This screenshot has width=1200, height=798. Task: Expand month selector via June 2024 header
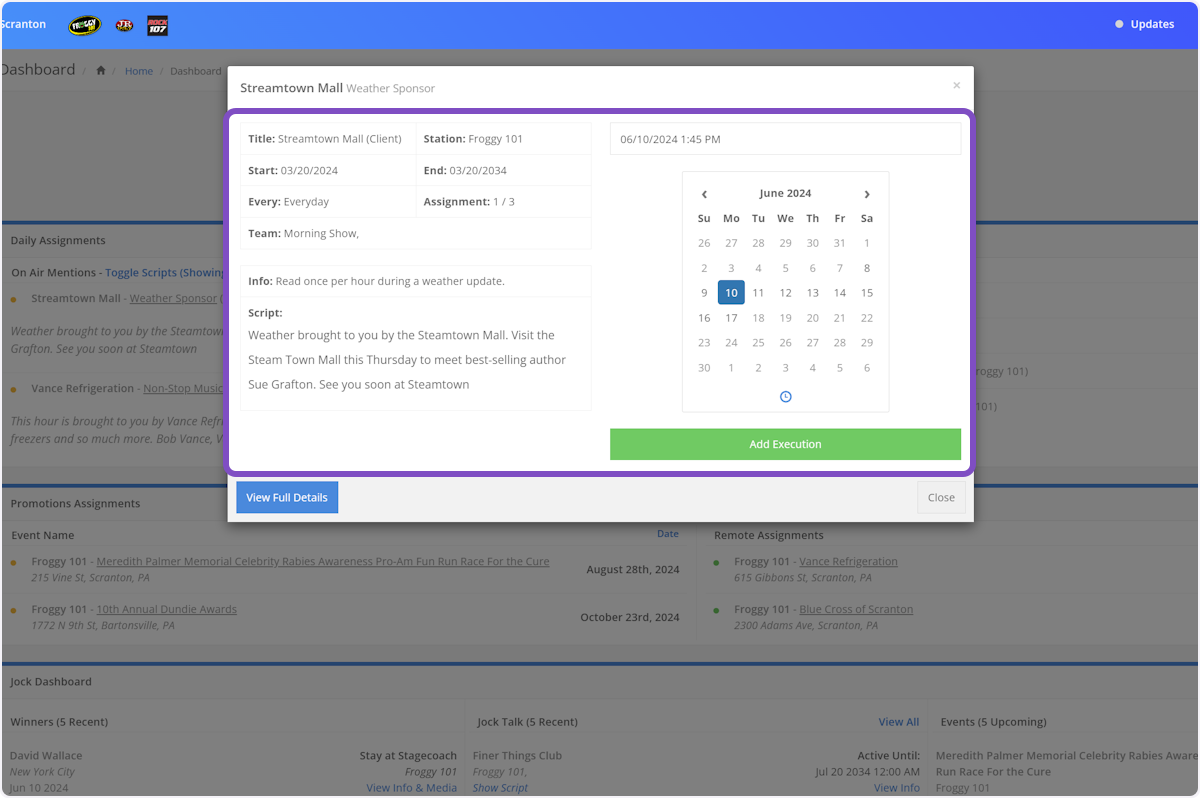(x=785, y=194)
